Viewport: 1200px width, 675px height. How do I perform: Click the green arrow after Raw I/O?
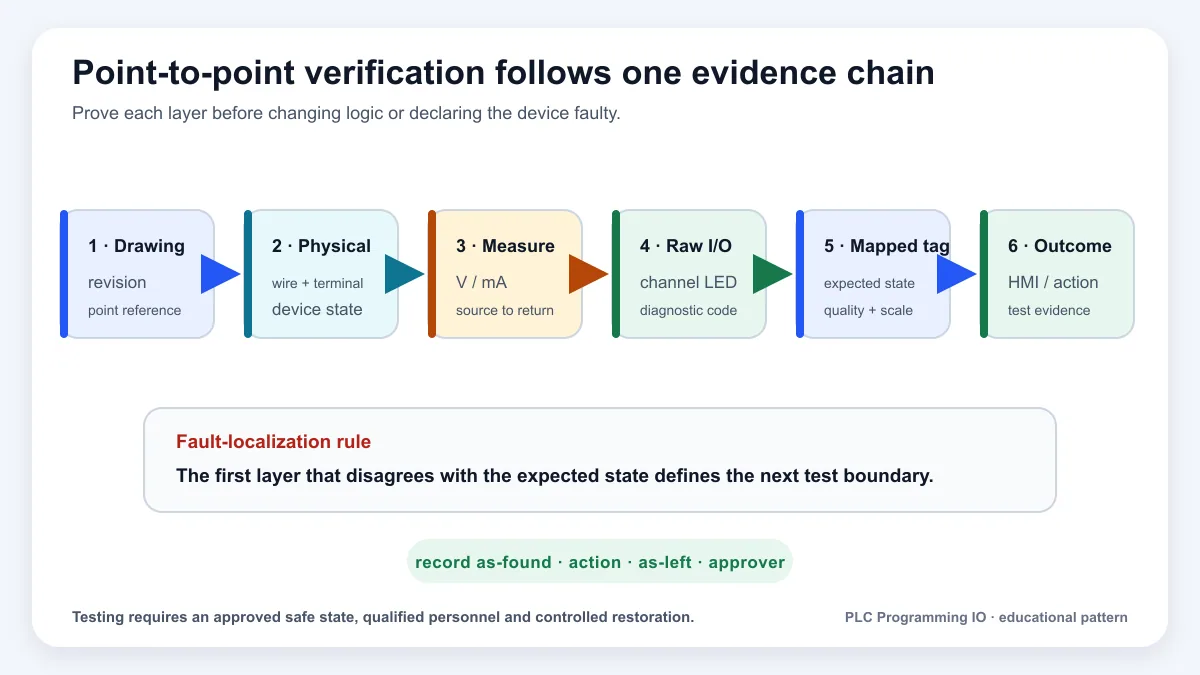point(772,274)
